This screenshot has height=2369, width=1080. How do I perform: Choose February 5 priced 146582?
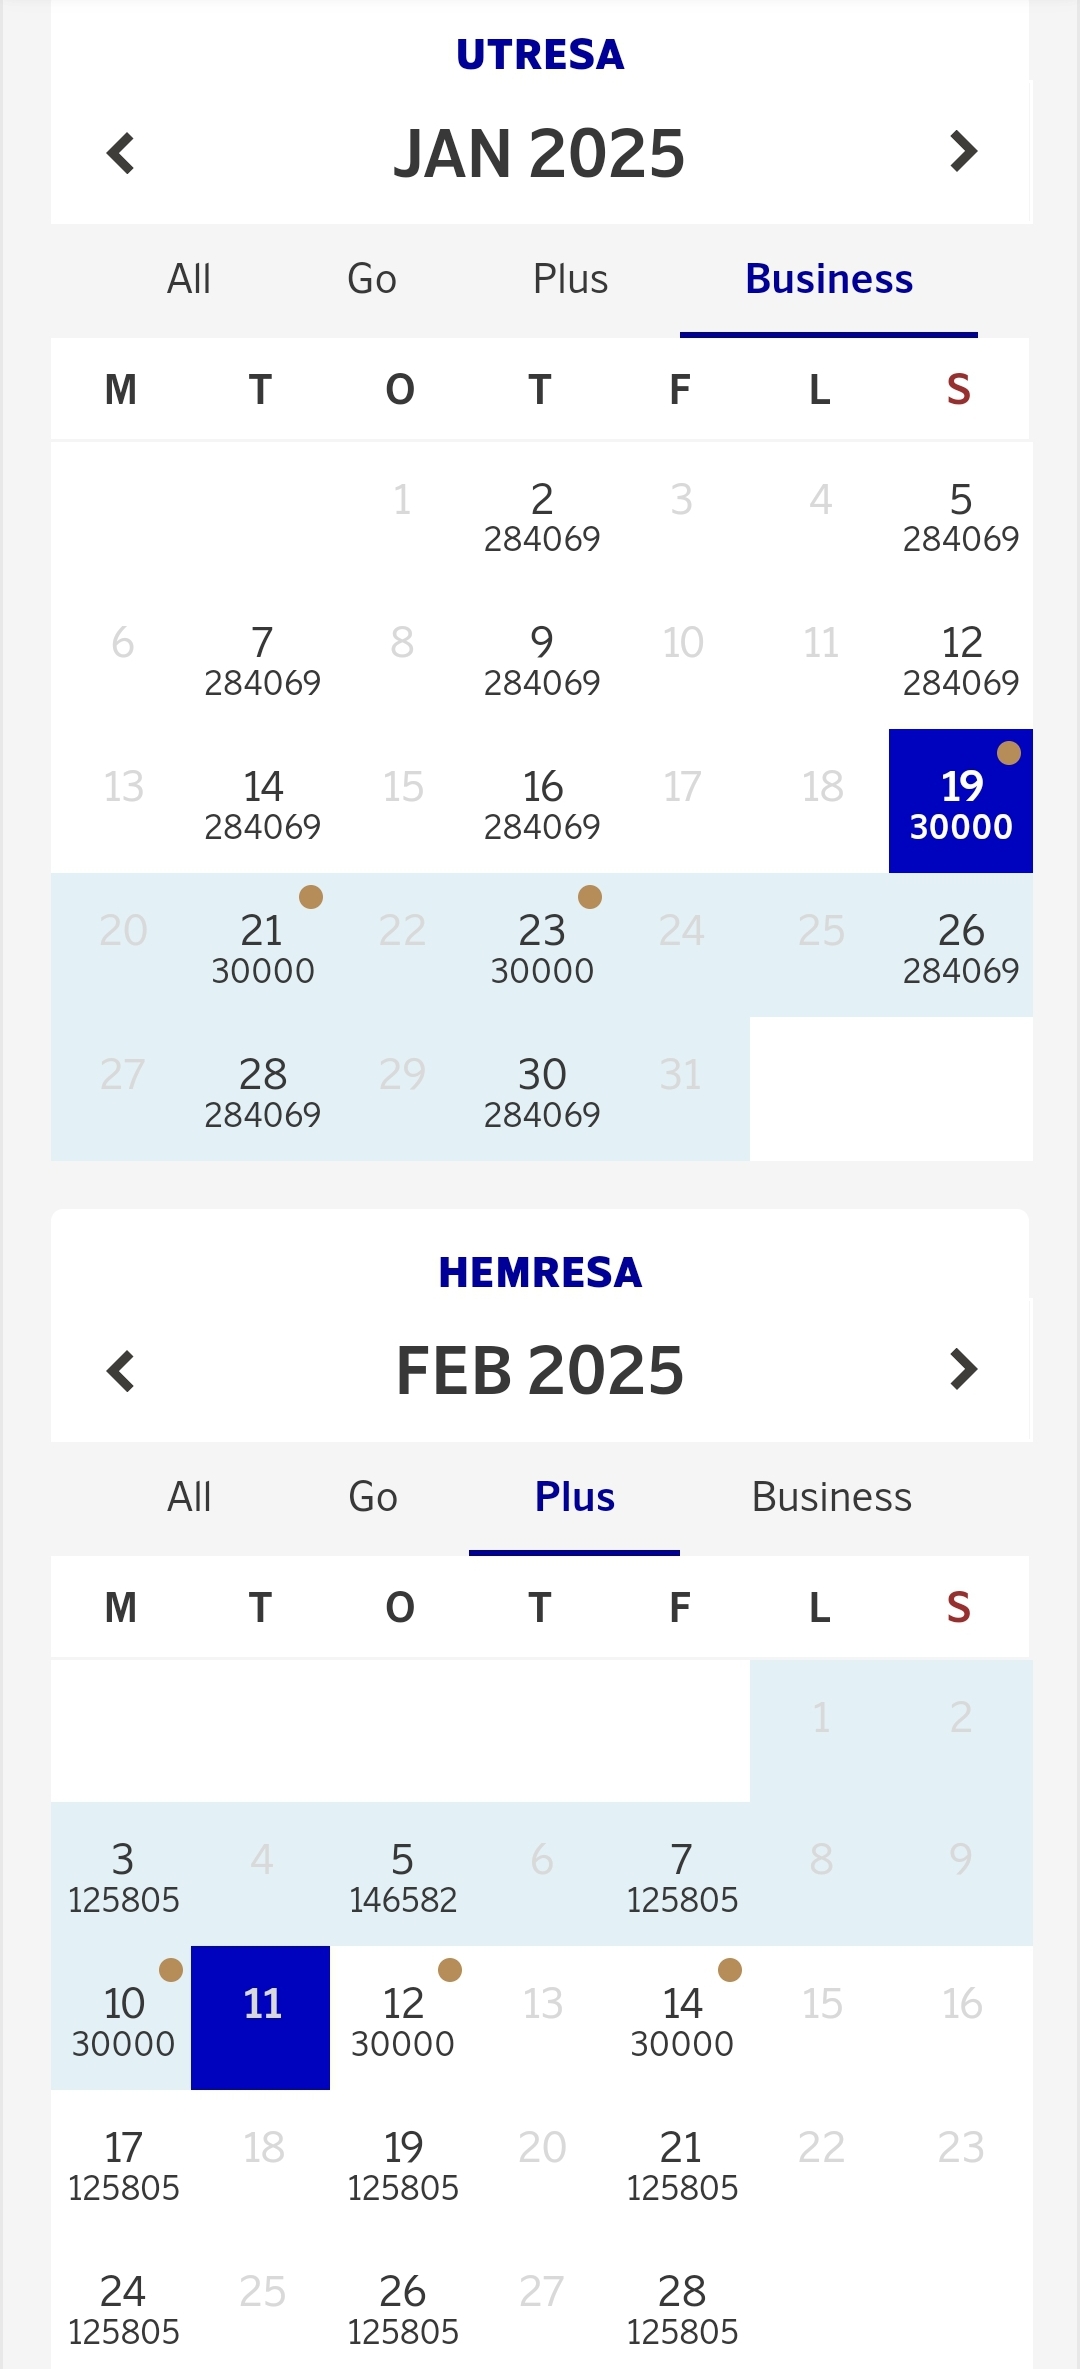click(x=402, y=1875)
